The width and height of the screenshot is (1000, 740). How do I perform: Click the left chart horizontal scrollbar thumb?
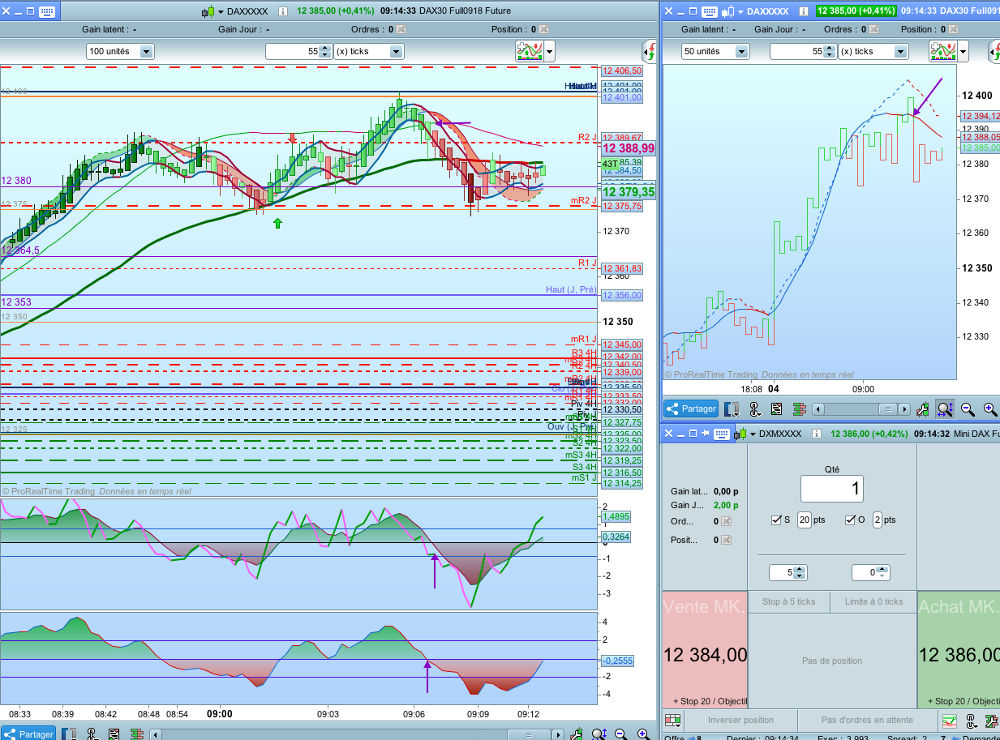point(529,735)
